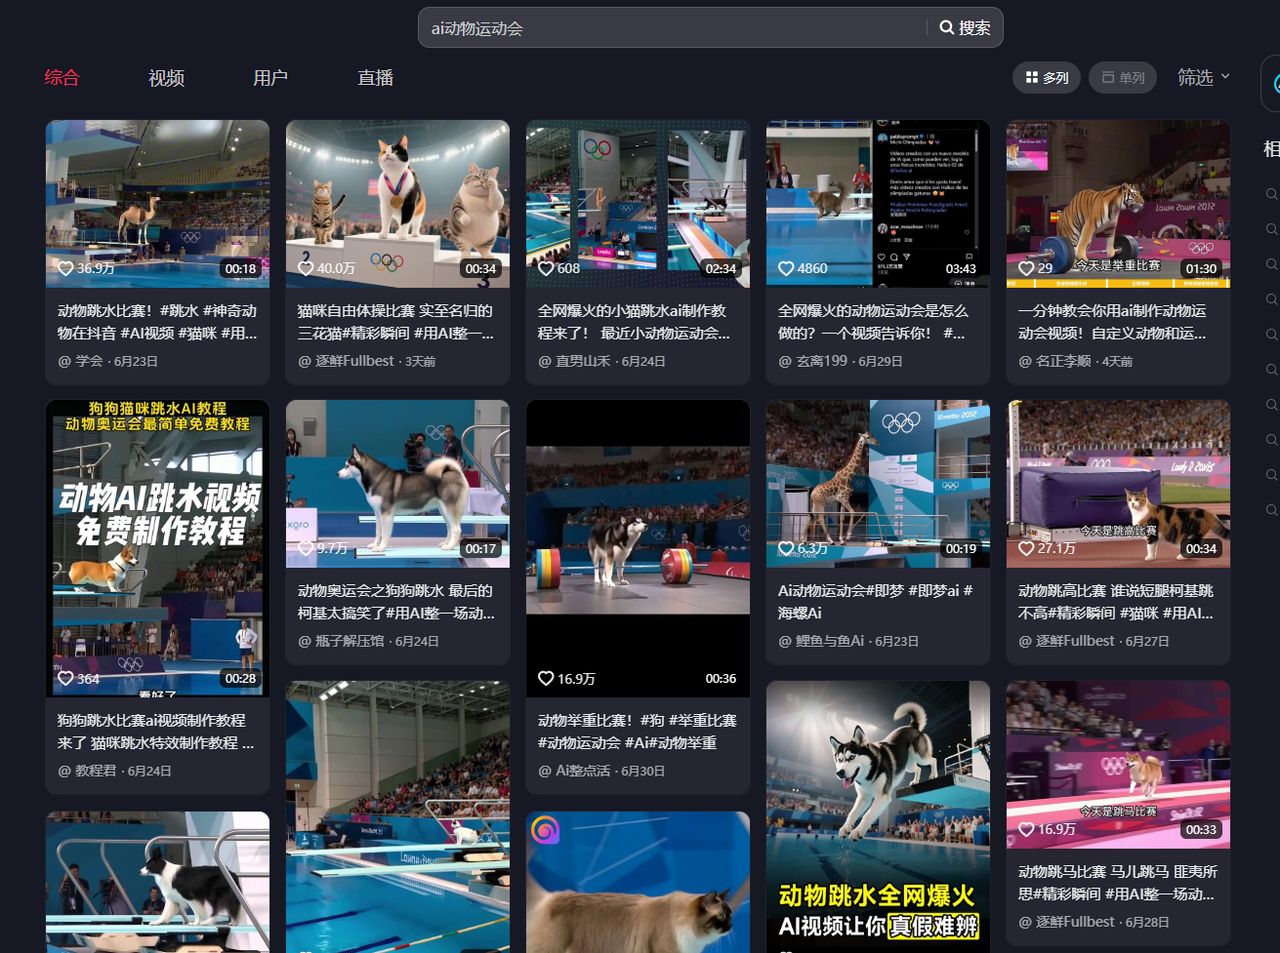Like the husky weightlifting video with 16.9万
The height and width of the screenshot is (953, 1280).
click(x=546, y=678)
